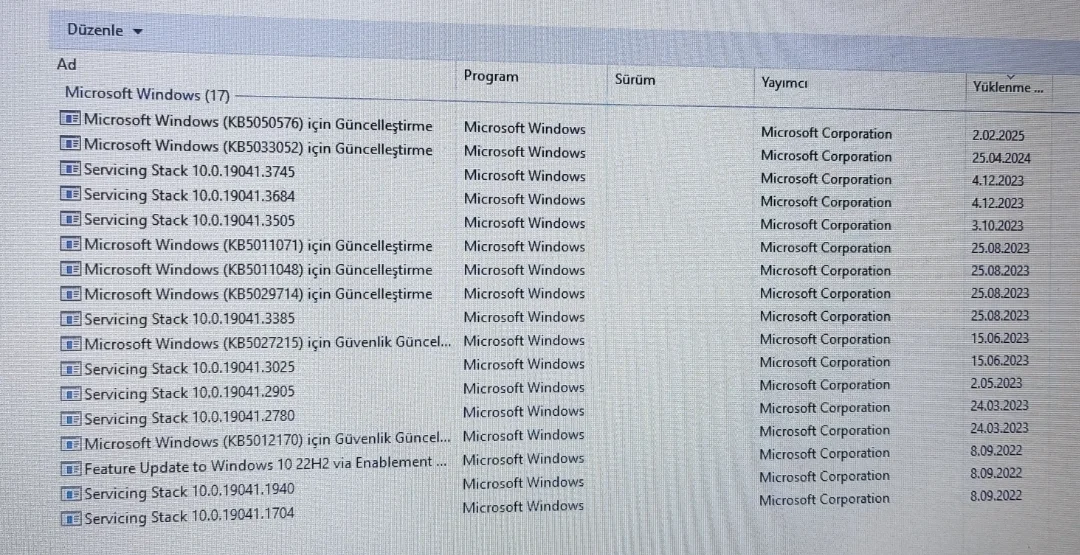Click icon of Servicing Stack 10.0.19041.1704
Viewport: 1080px width, 555px height.
click(x=70, y=518)
